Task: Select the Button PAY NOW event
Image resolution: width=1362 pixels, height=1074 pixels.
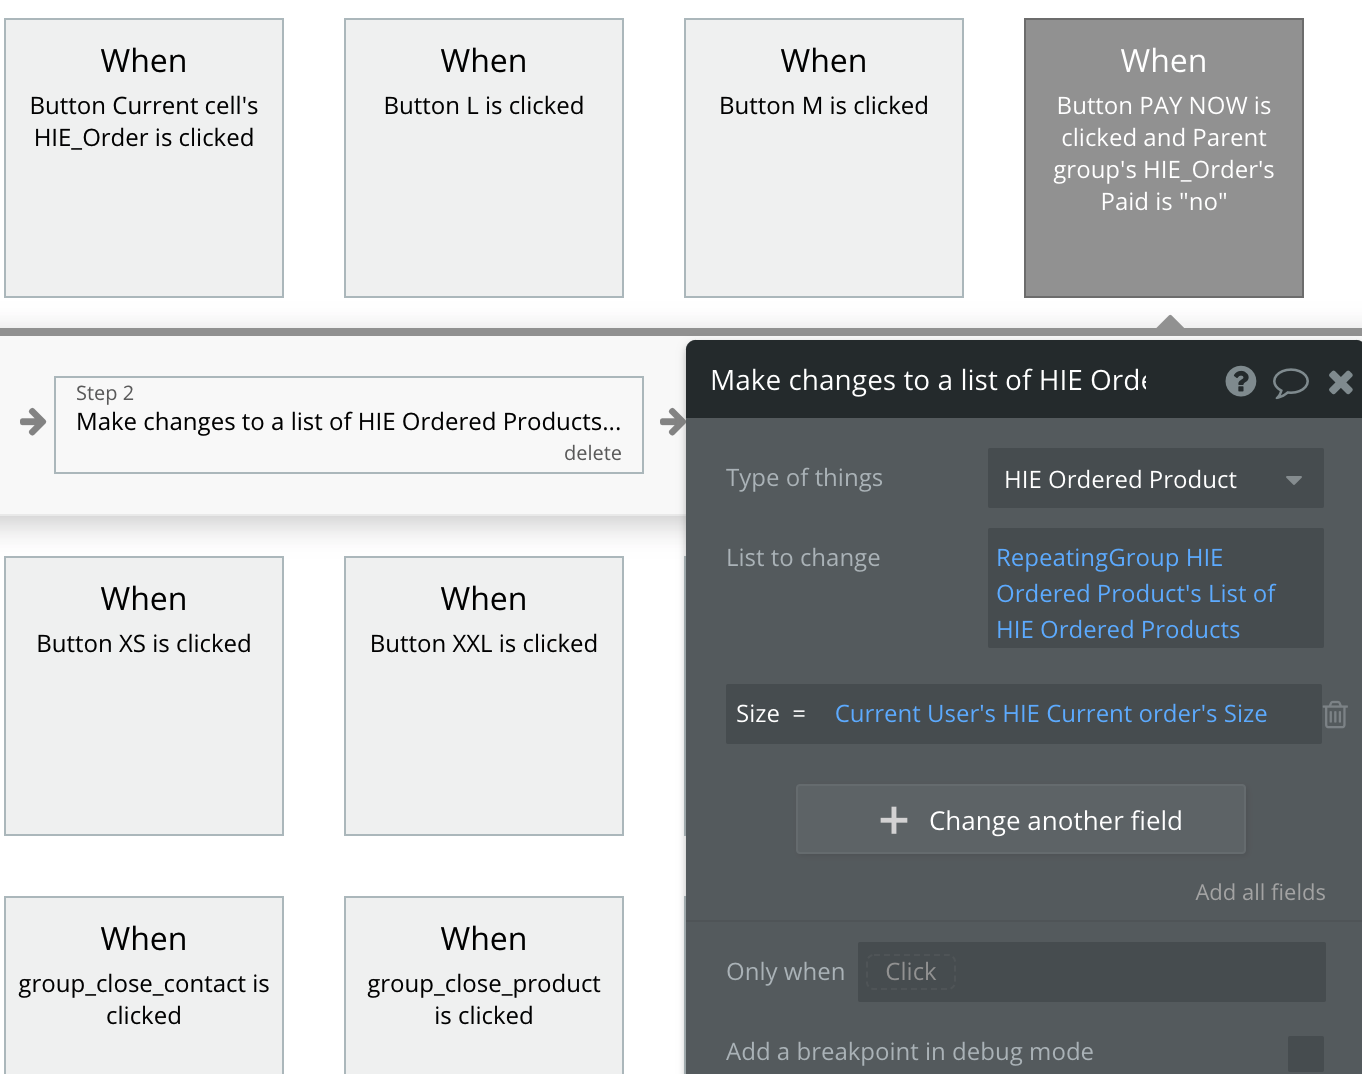Action: click(x=1164, y=158)
